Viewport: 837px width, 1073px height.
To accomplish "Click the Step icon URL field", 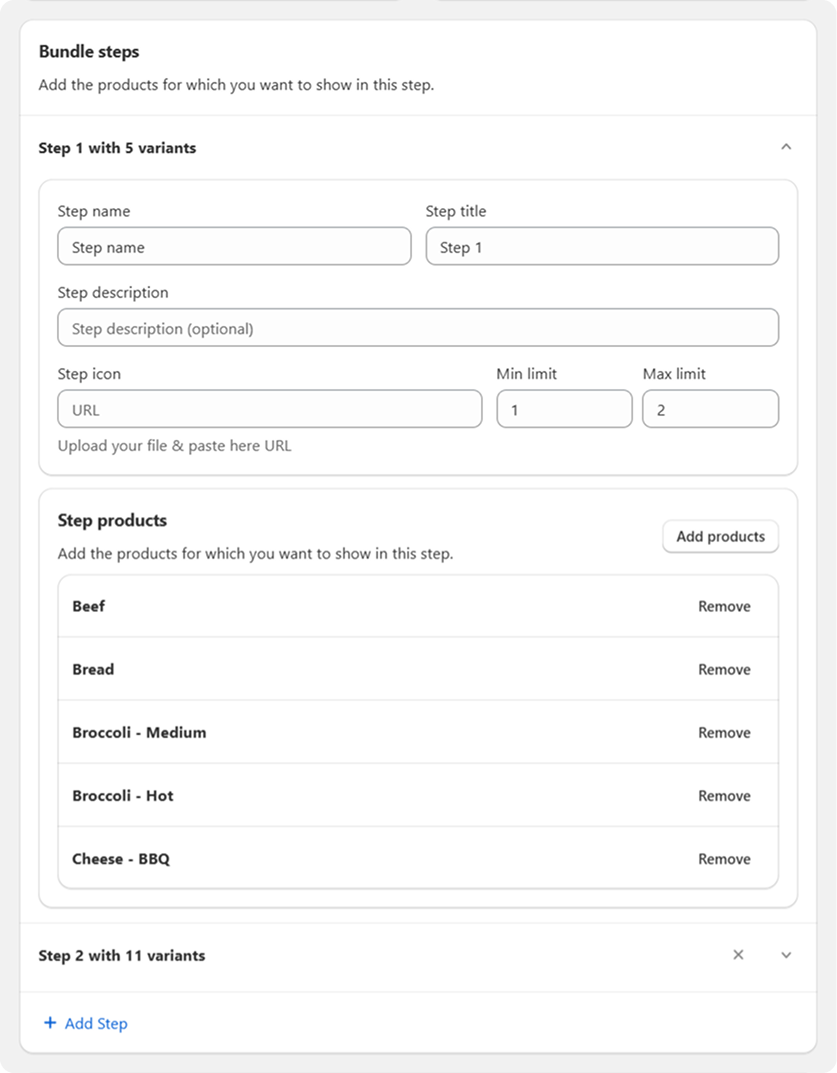I will pos(269,409).
